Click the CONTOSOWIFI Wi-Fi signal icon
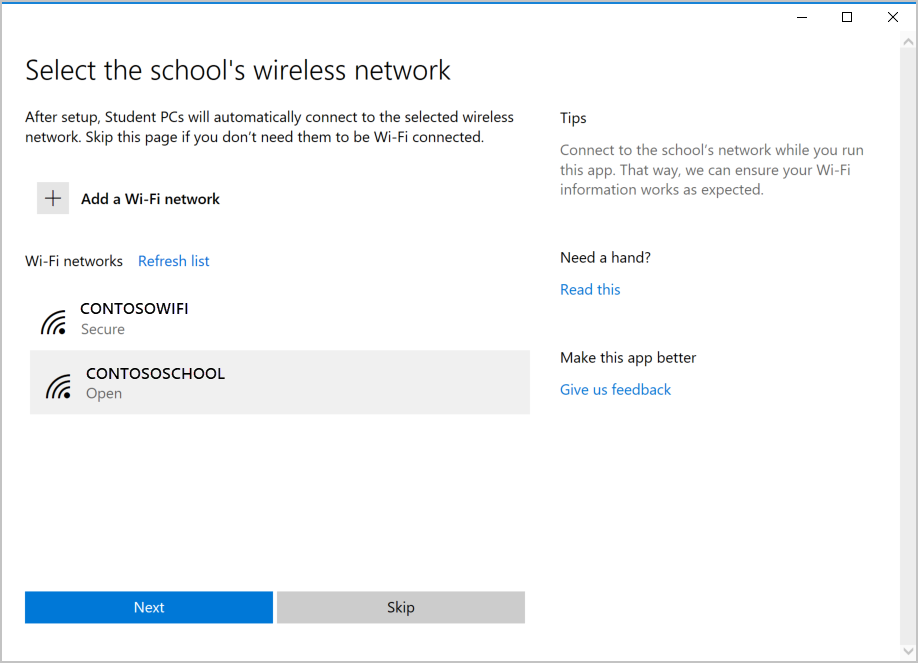The height and width of the screenshot is (663, 918). point(54,321)
